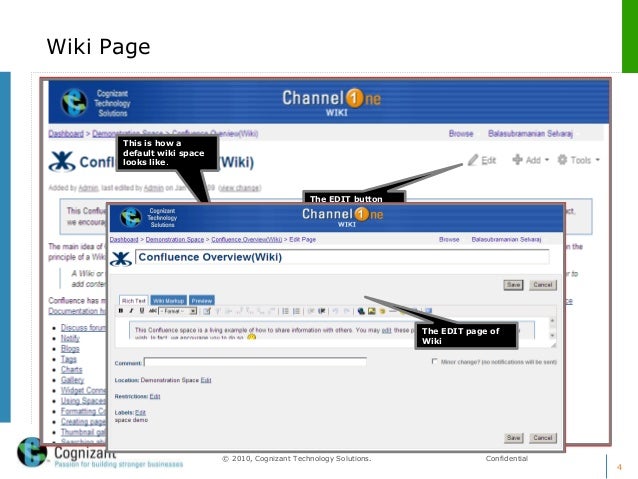
Task: Toggle bold formatting in the editor toolbar
Action: tap(121, 311)
